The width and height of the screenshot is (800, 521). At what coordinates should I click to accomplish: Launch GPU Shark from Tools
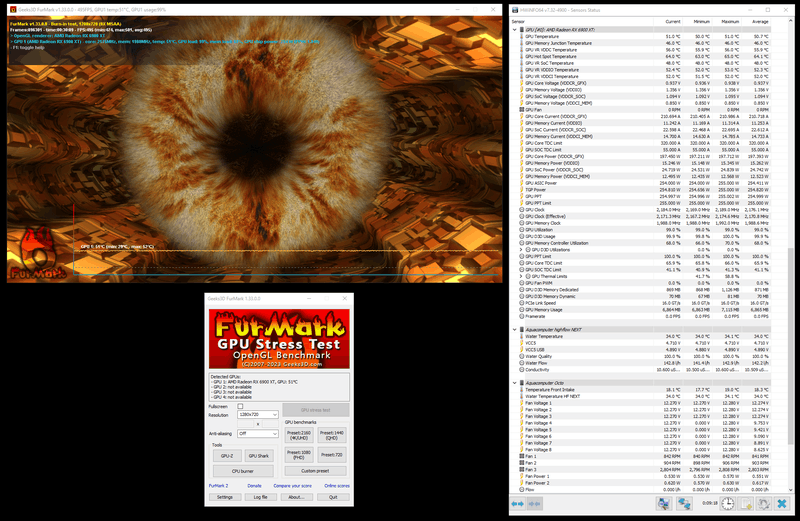259,456
